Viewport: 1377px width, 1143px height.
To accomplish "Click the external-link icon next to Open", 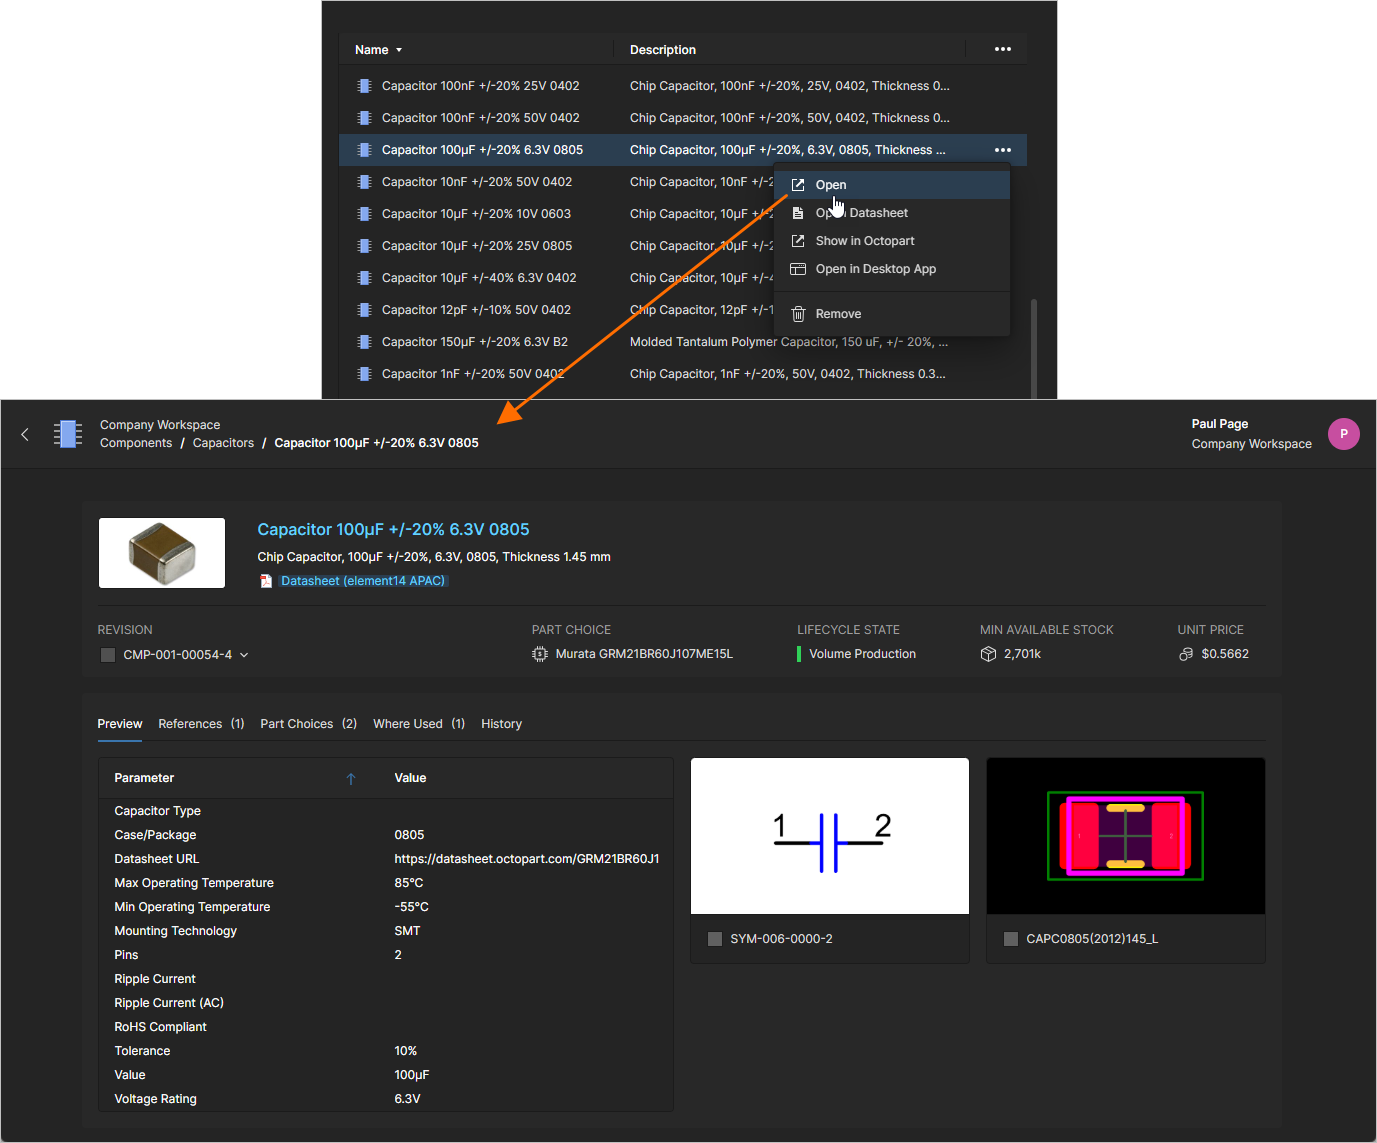I will 798,184.
